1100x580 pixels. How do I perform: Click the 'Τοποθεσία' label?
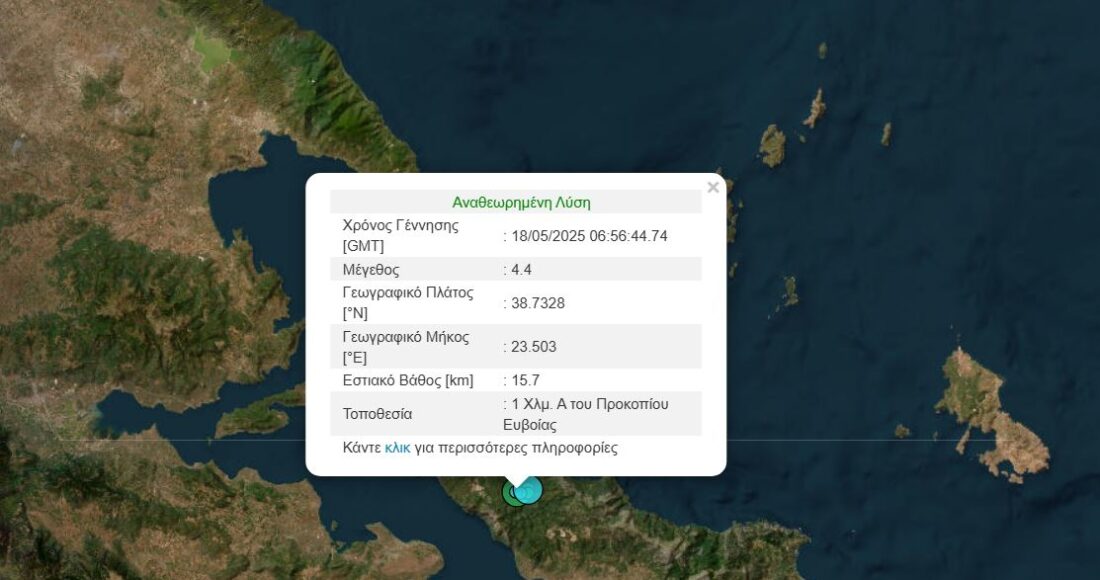(x=377, y=414)
